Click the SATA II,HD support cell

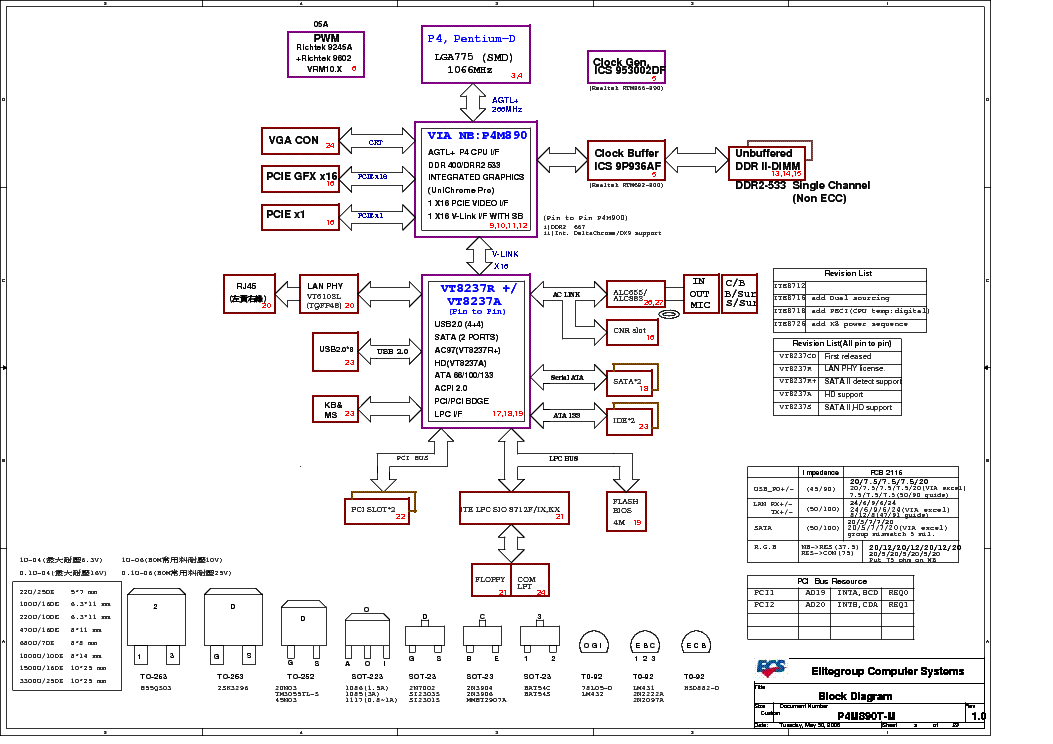858,408
